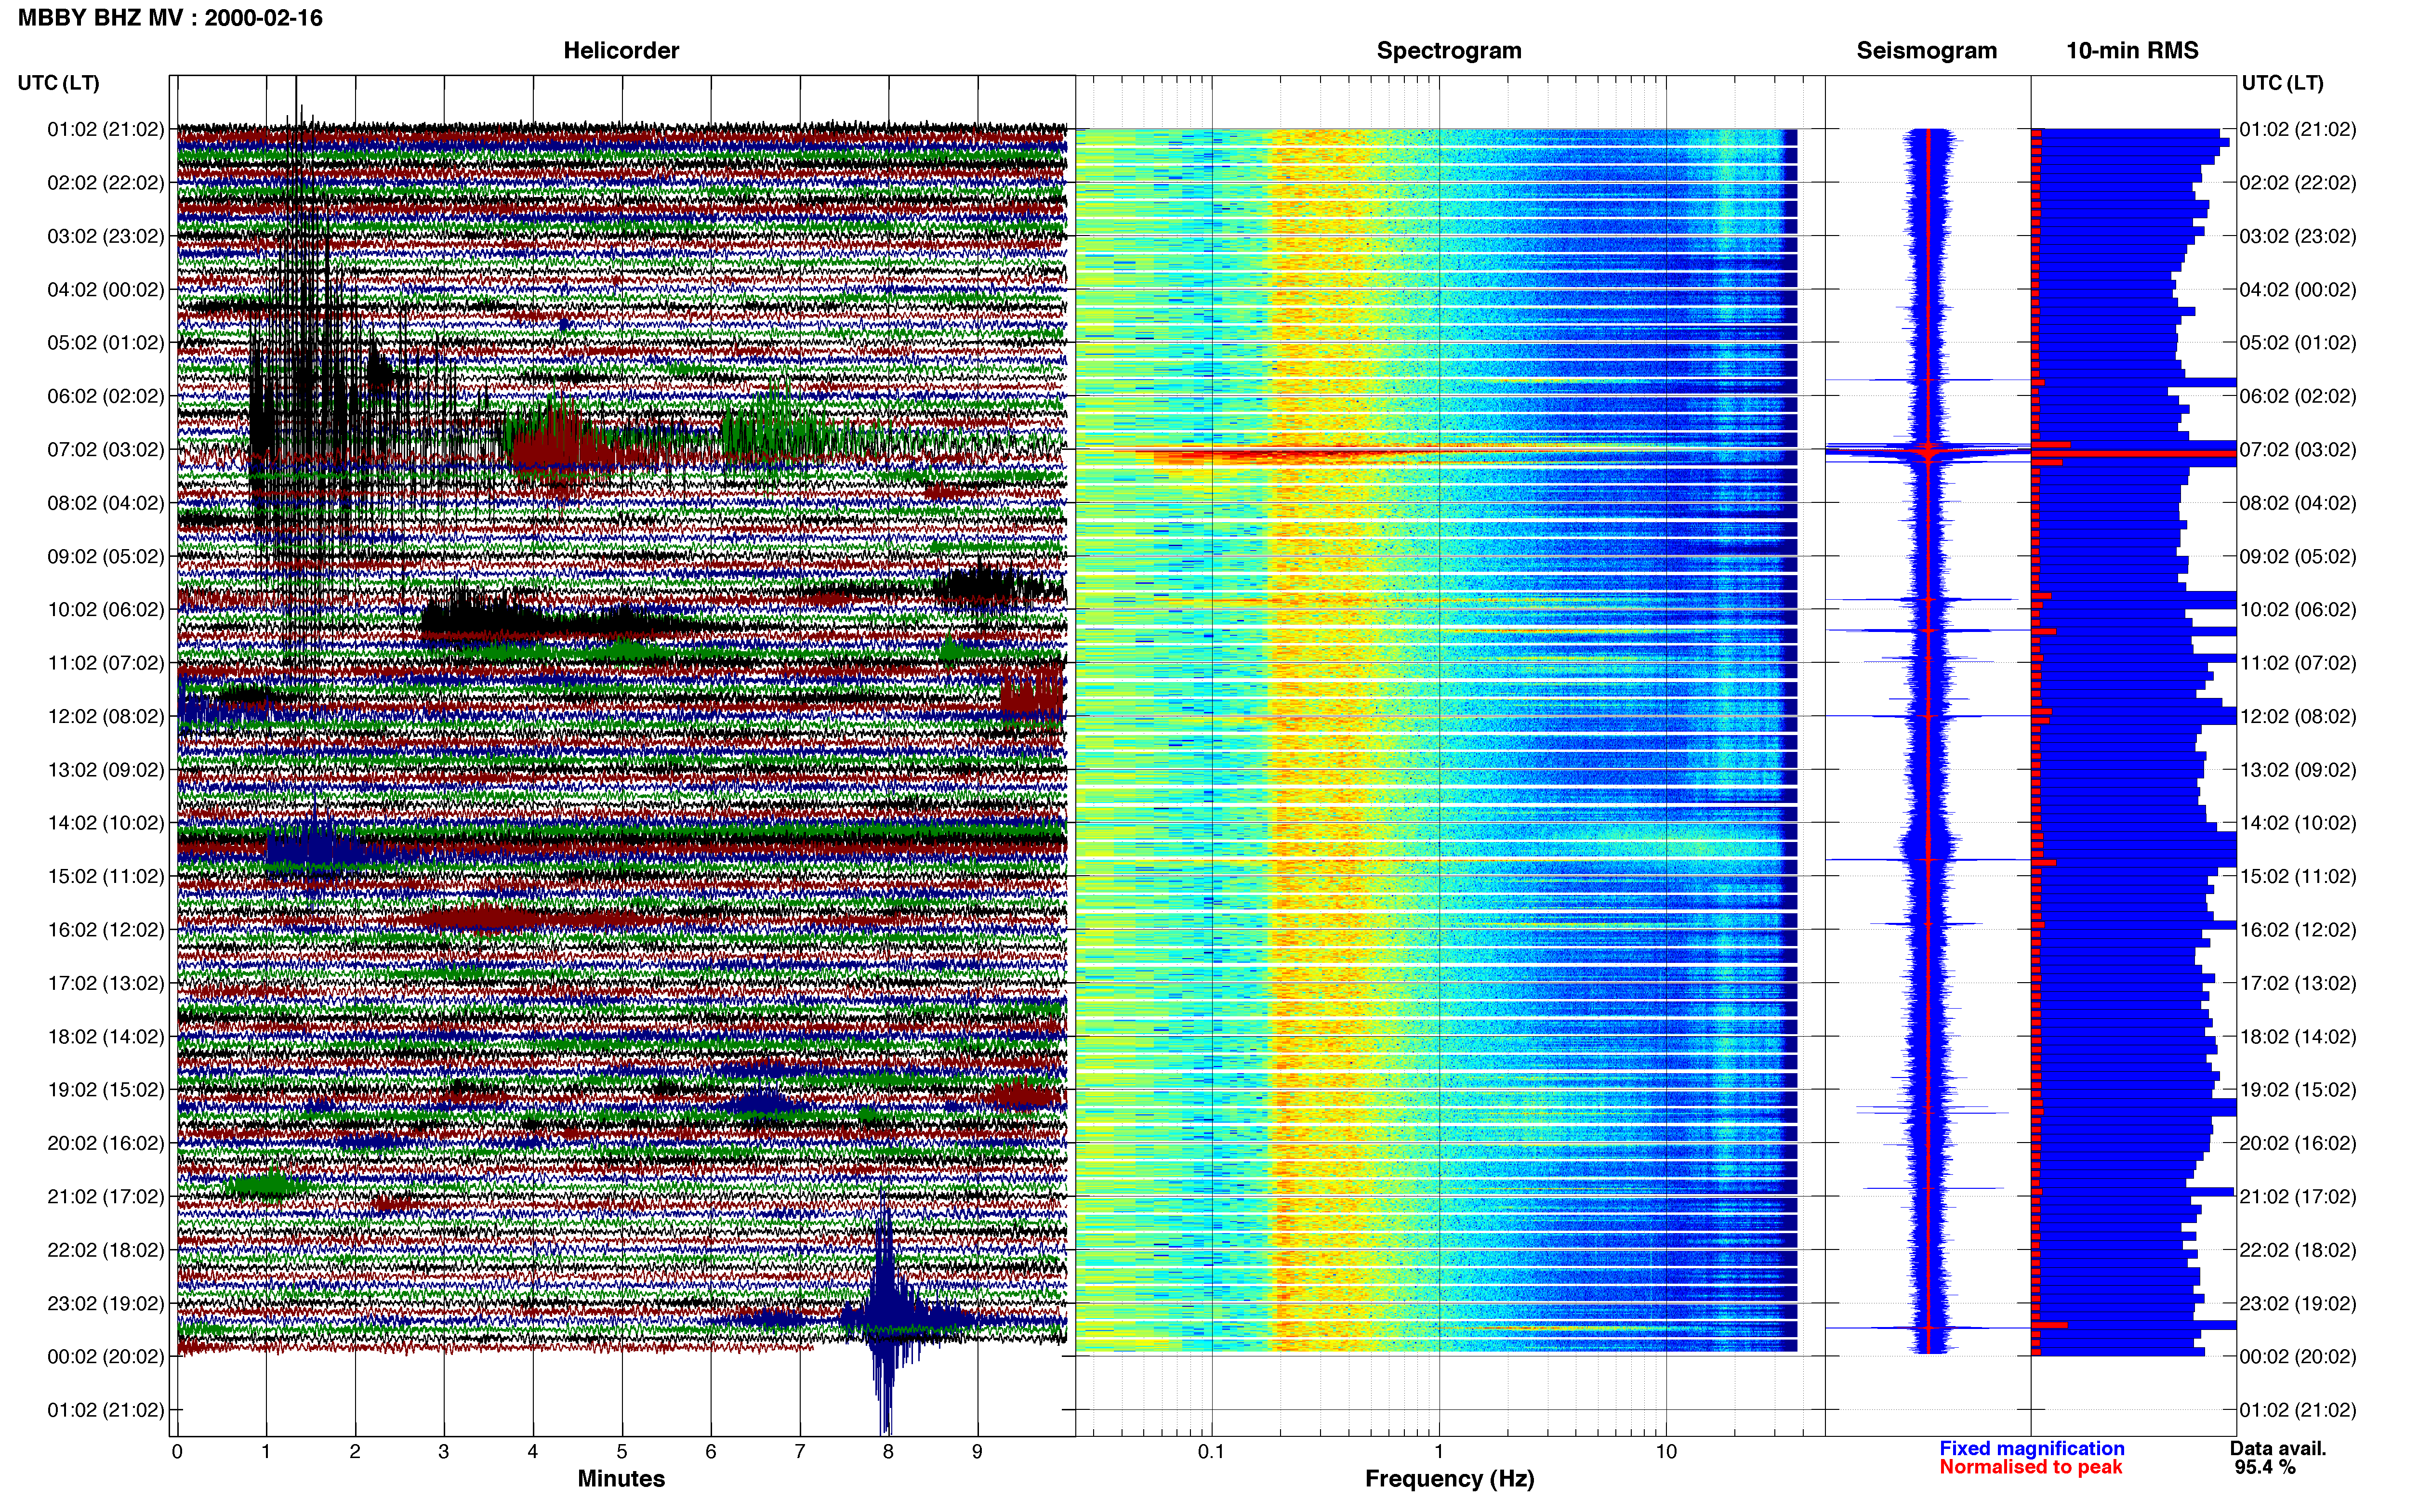The image size is (2418, 1512).
Task: Click left time label '00:02 (20:02)'
Action: 106,1357
